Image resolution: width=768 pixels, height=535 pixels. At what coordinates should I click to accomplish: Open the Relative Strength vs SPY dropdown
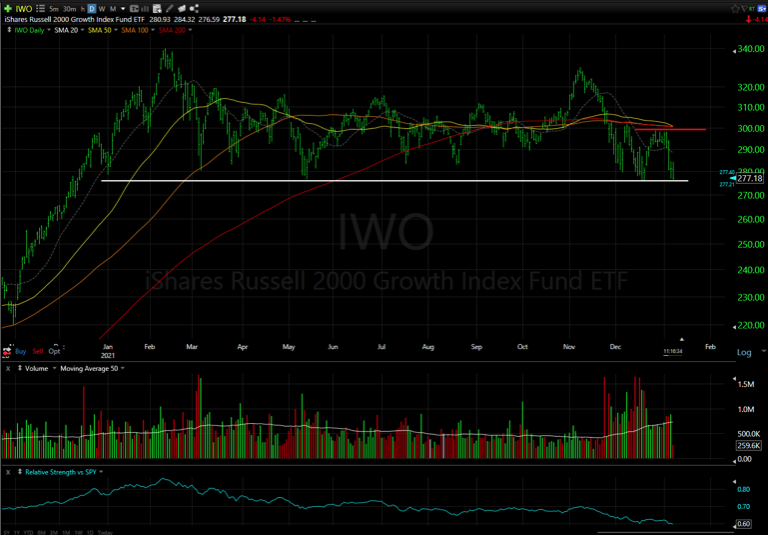click(x=101, y=472)
